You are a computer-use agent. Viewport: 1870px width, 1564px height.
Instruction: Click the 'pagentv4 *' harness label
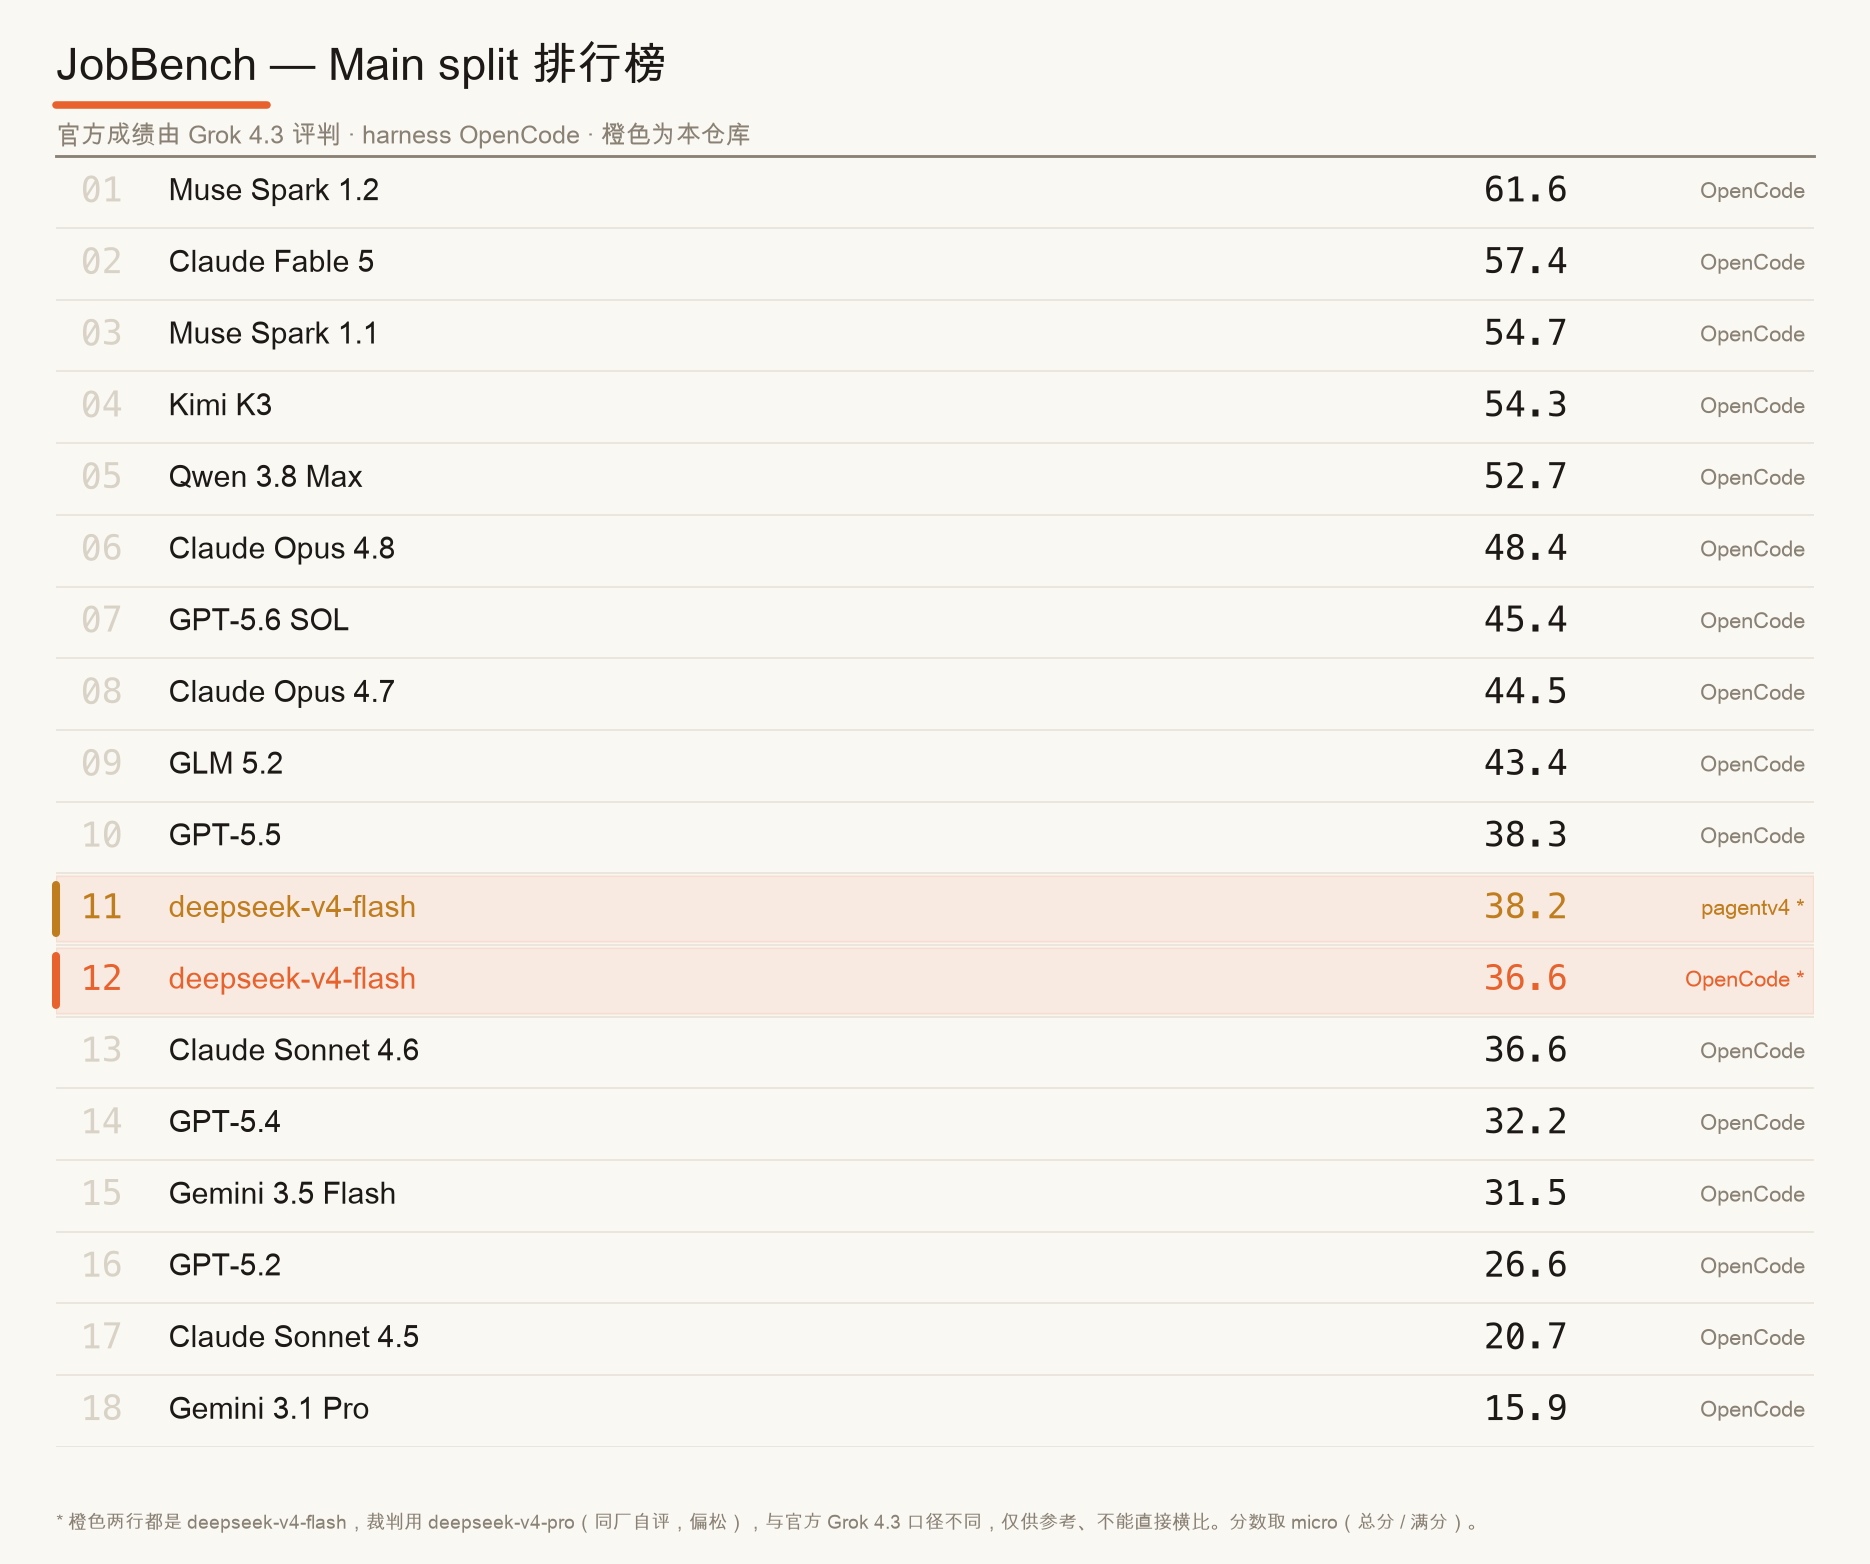point(1752,908)
